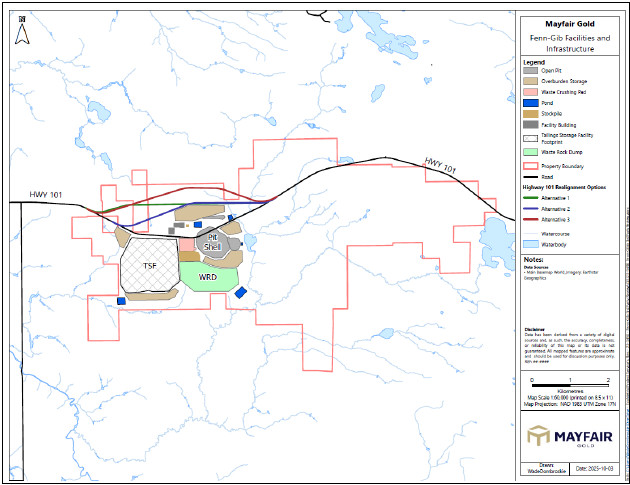
Task: Click the Road black line legend symbol
Action: tap(530, 177)
